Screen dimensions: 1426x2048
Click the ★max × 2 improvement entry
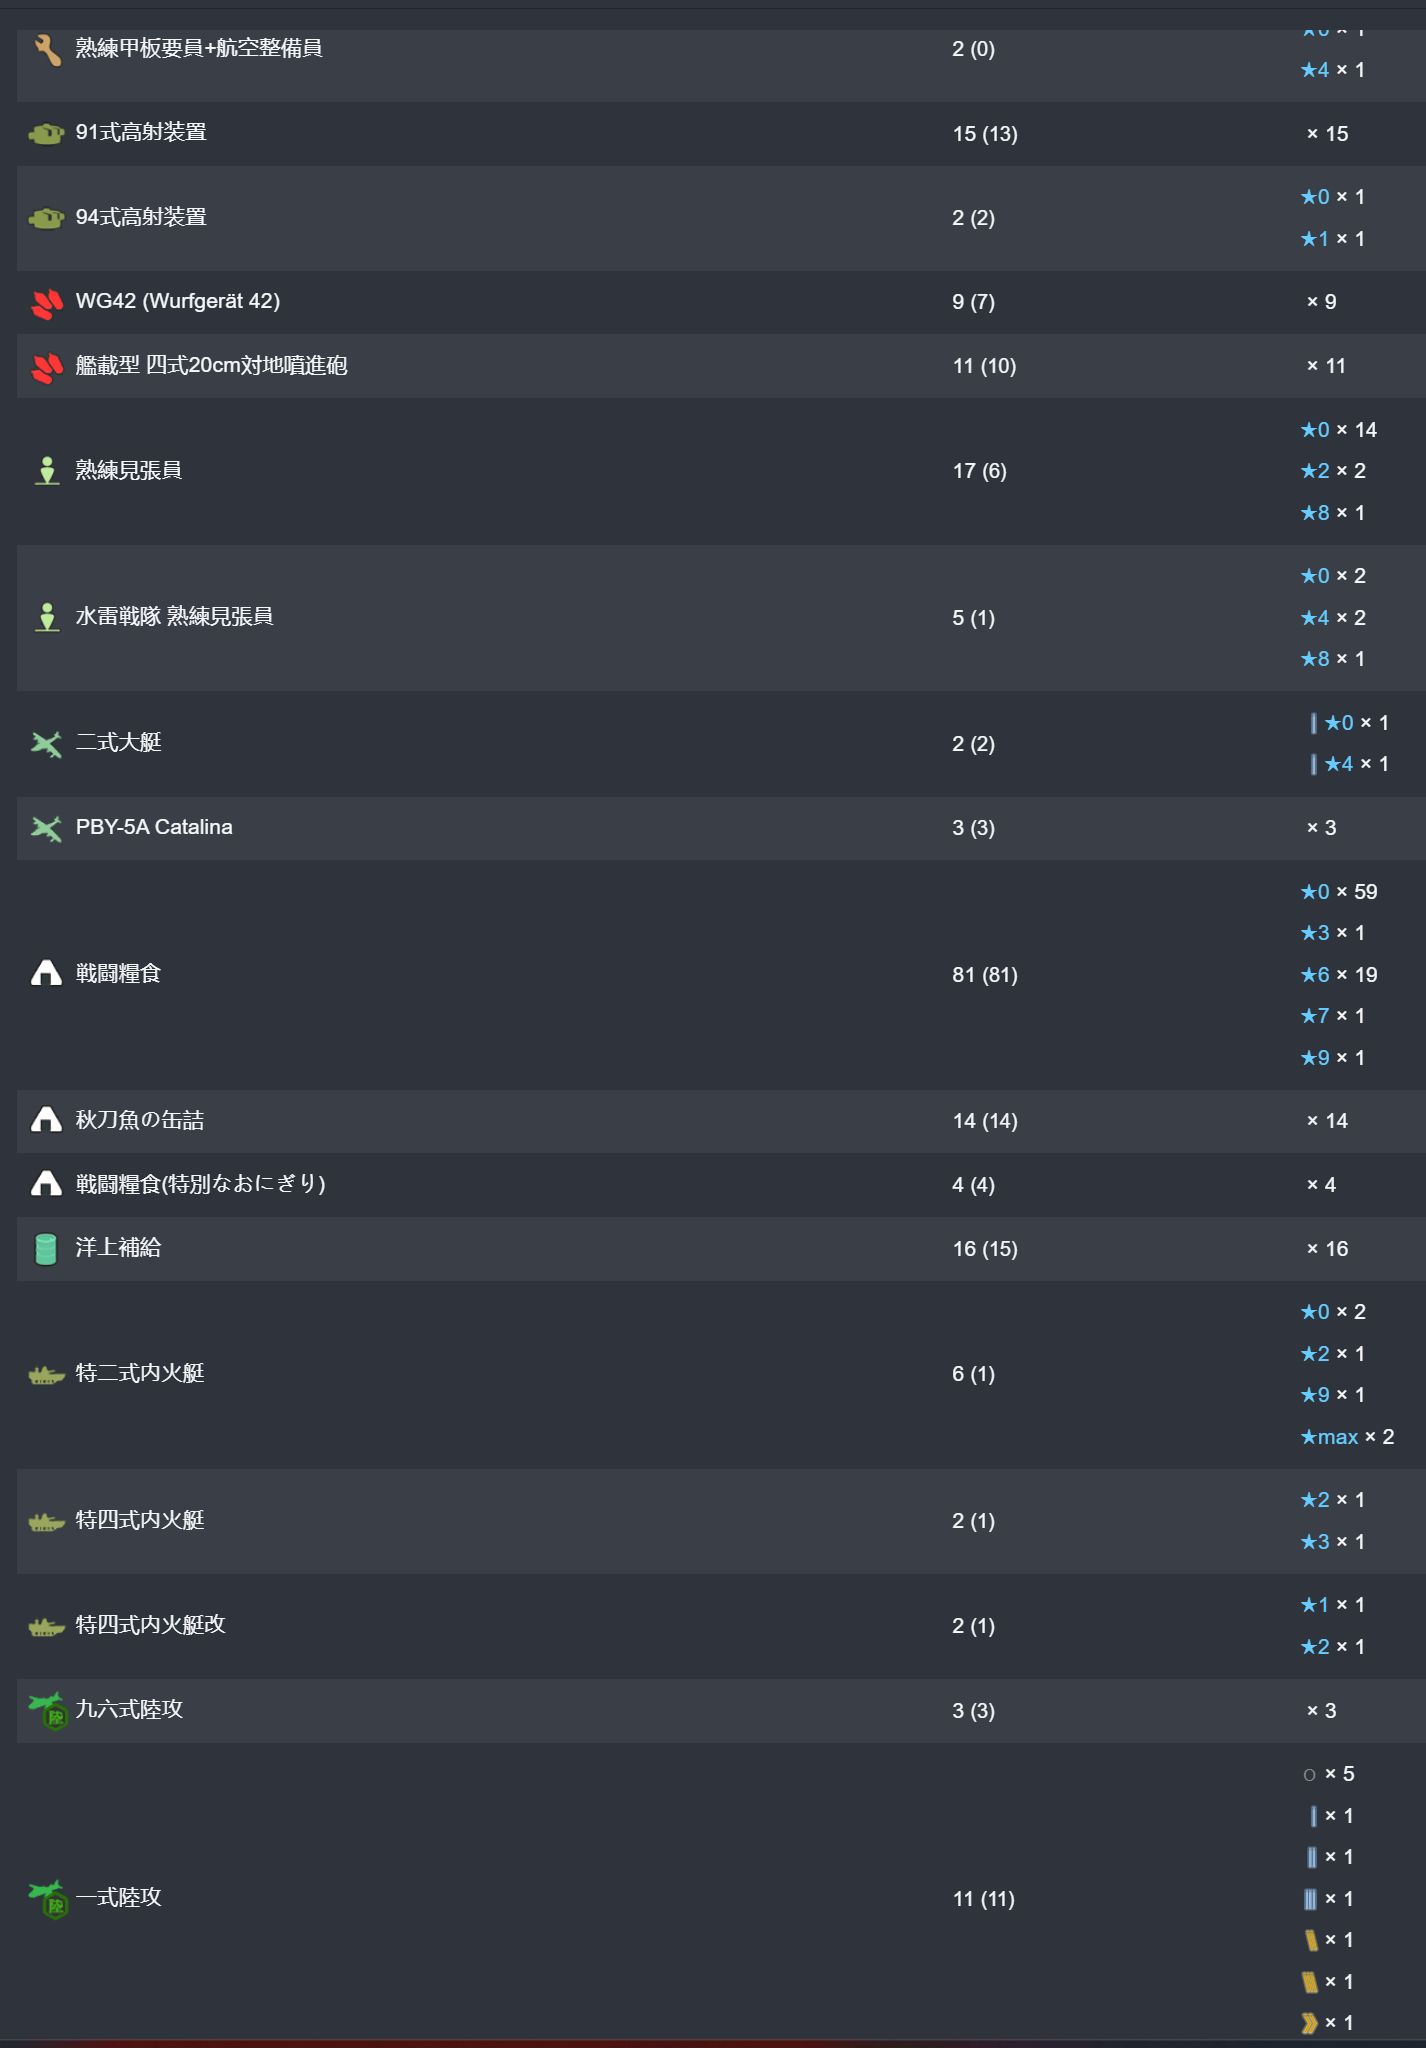[x=1347, y=1437]
